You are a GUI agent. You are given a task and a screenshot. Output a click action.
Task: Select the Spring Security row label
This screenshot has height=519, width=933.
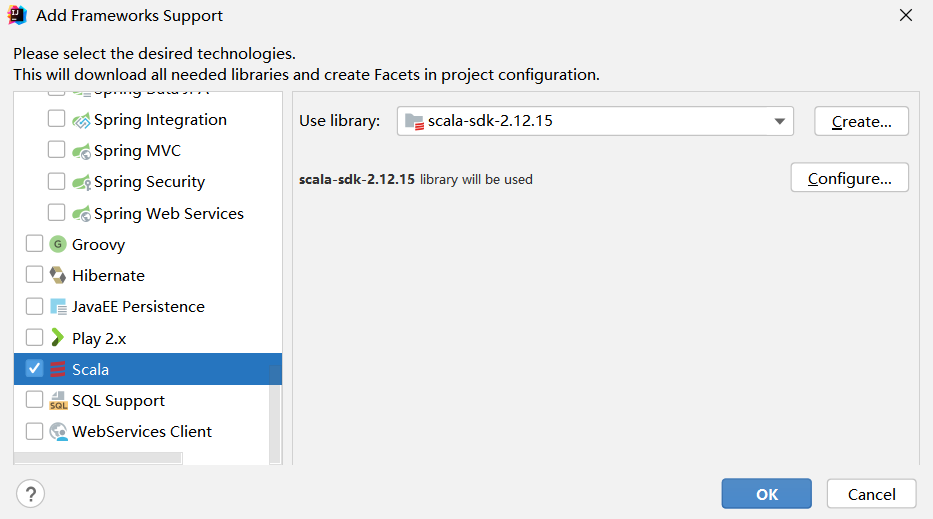[x=149, y=182]
